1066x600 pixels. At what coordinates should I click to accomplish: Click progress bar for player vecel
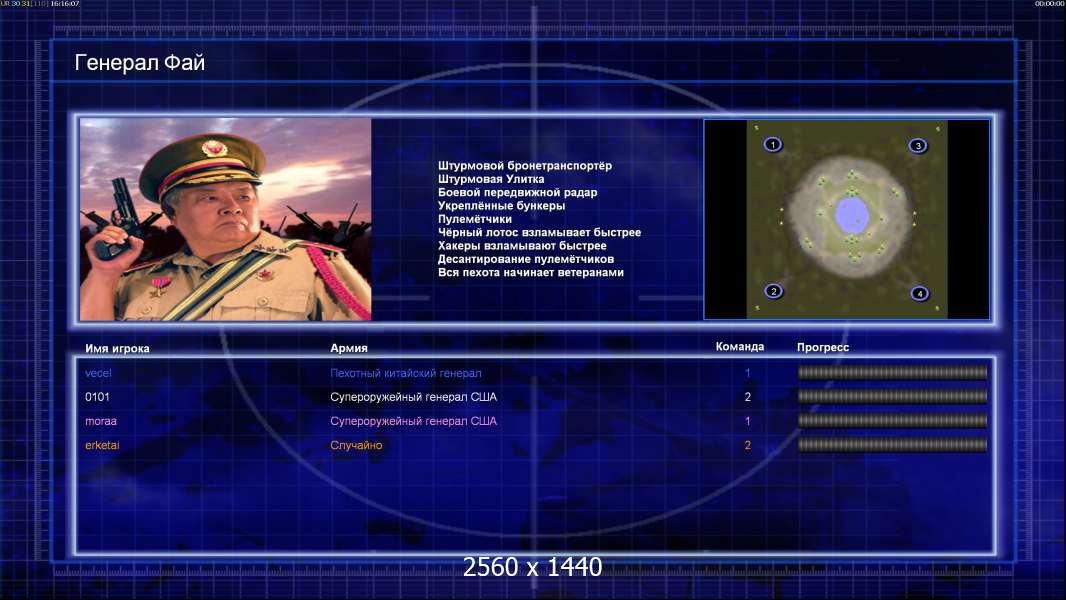(893, 372)
